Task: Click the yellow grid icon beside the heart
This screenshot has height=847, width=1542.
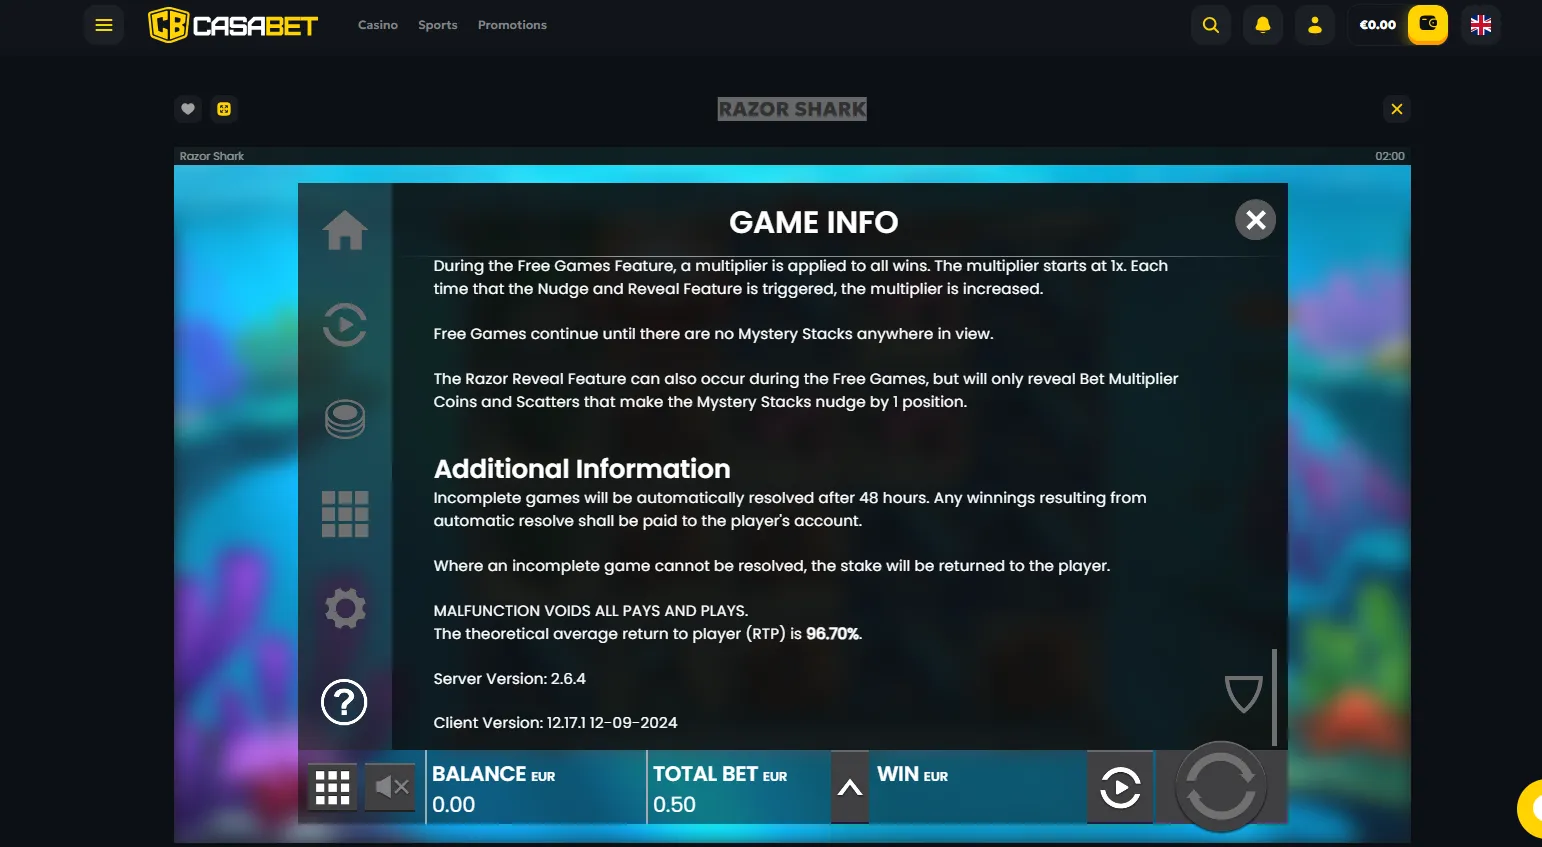Action: pyautogui.click(x=224, y=109)
